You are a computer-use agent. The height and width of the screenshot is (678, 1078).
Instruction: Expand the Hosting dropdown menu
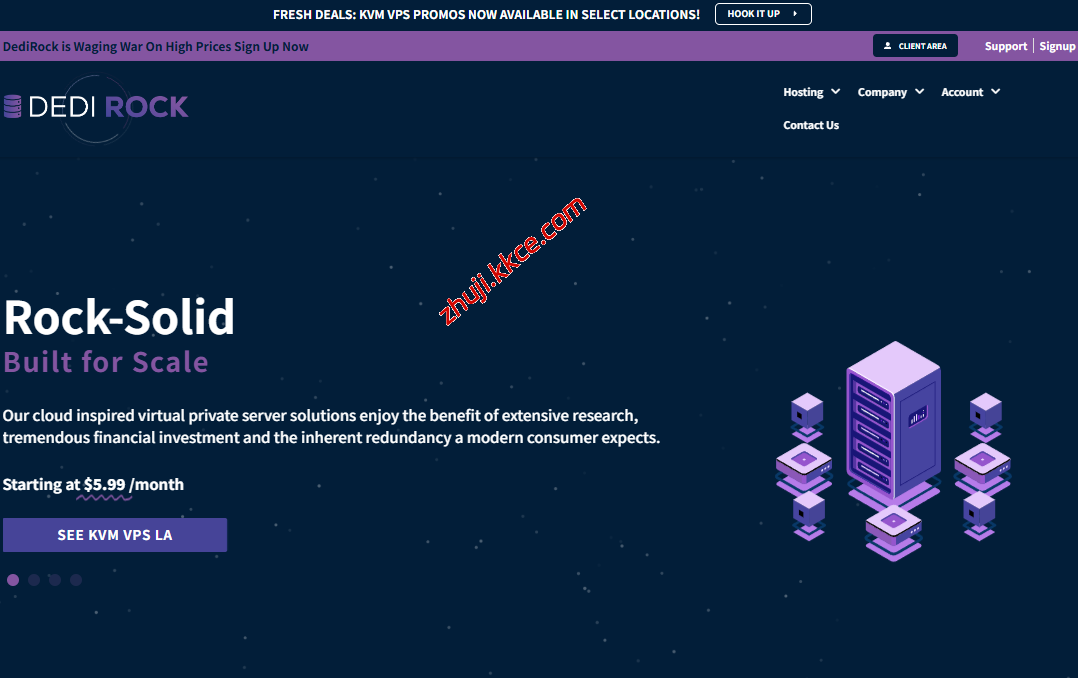(811, 92)
